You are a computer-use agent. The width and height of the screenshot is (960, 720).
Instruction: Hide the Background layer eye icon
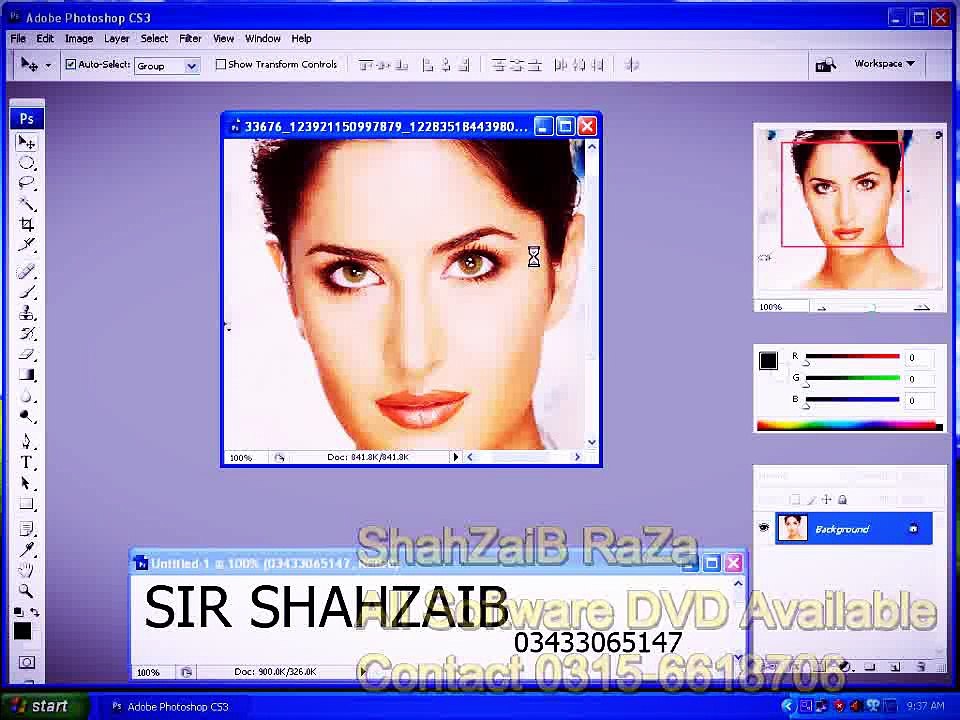tap(763, 527)
